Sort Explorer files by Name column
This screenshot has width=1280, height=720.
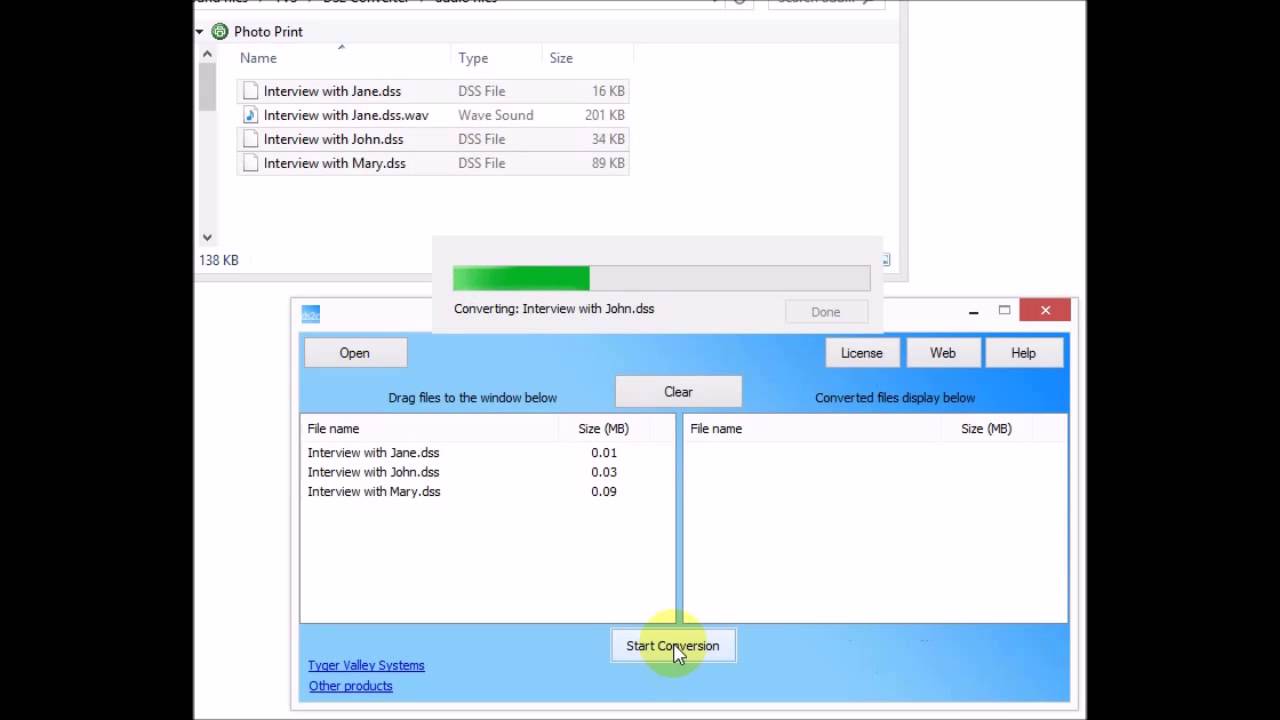tap(258, 58)
